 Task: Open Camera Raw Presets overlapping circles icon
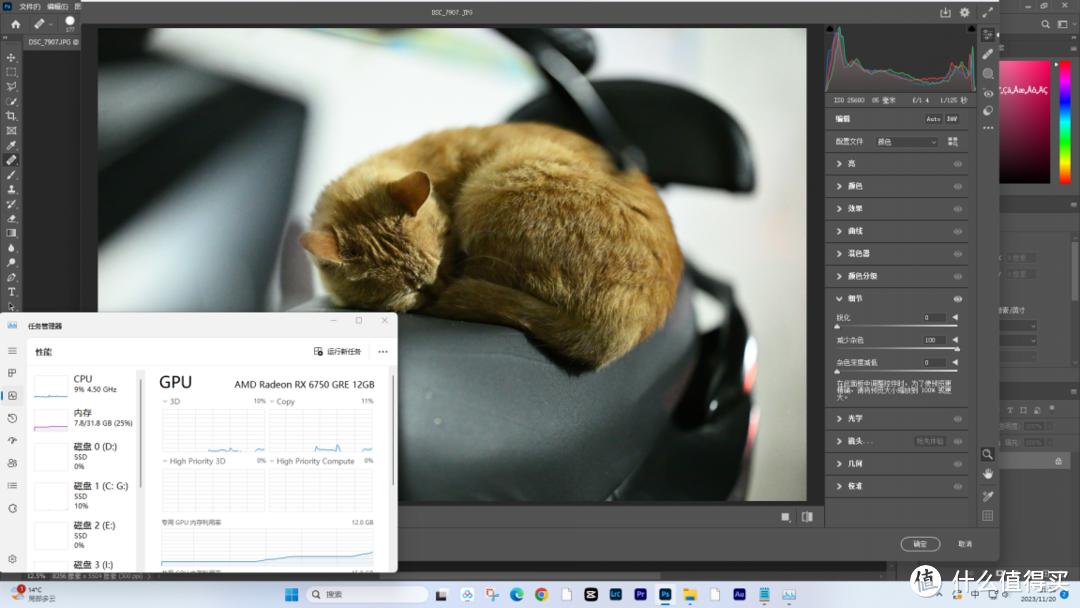988,110
